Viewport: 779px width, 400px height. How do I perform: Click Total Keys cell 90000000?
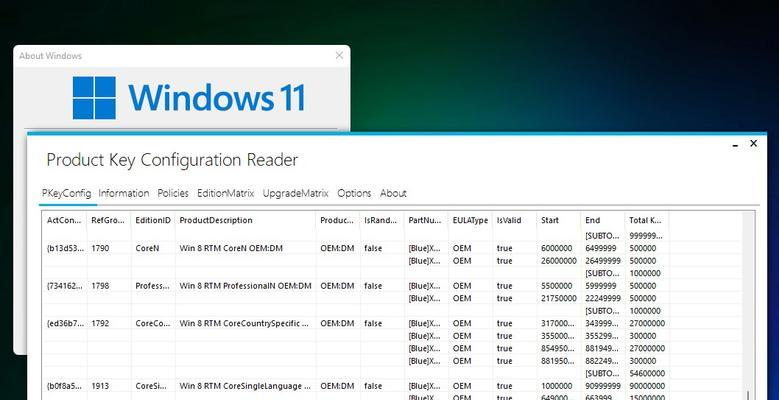(647, 386)
